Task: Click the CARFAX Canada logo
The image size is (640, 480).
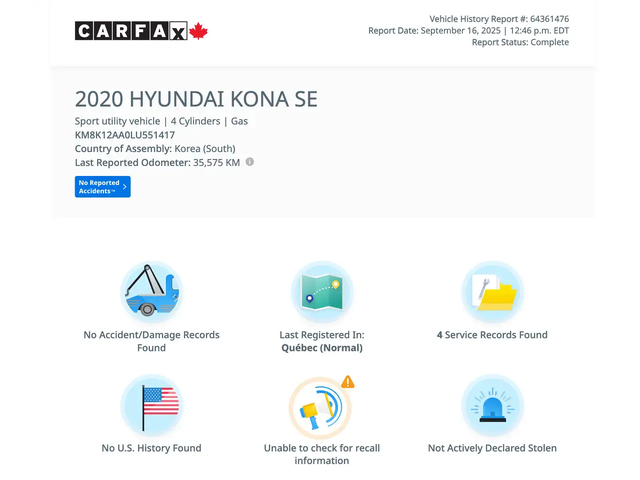Action: coord(141,31)
